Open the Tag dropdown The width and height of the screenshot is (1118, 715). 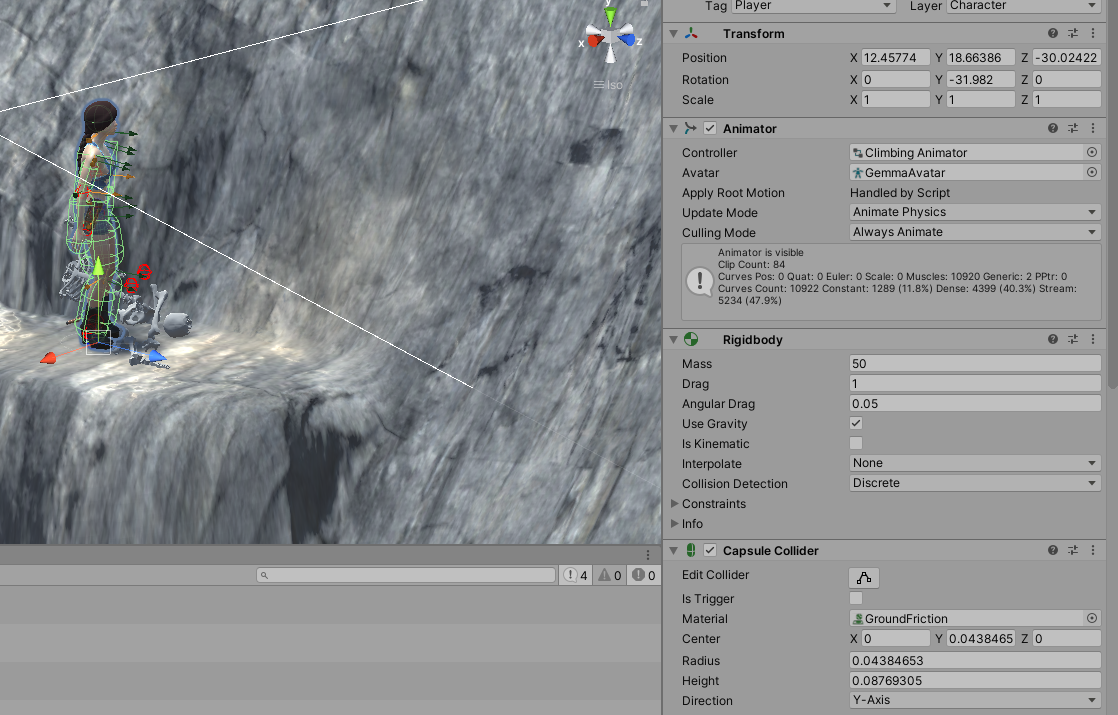[812, 7]
